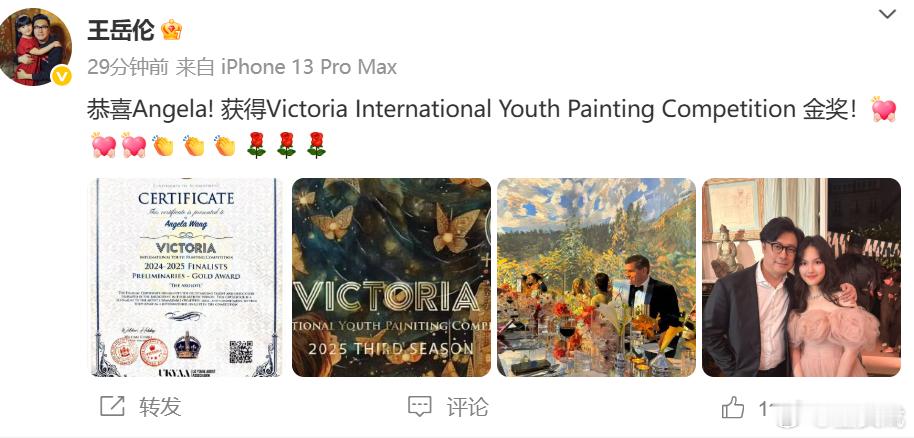The image size is (914, 438).
Task: Open the father and daughter photo
Action: coord(801,277)
